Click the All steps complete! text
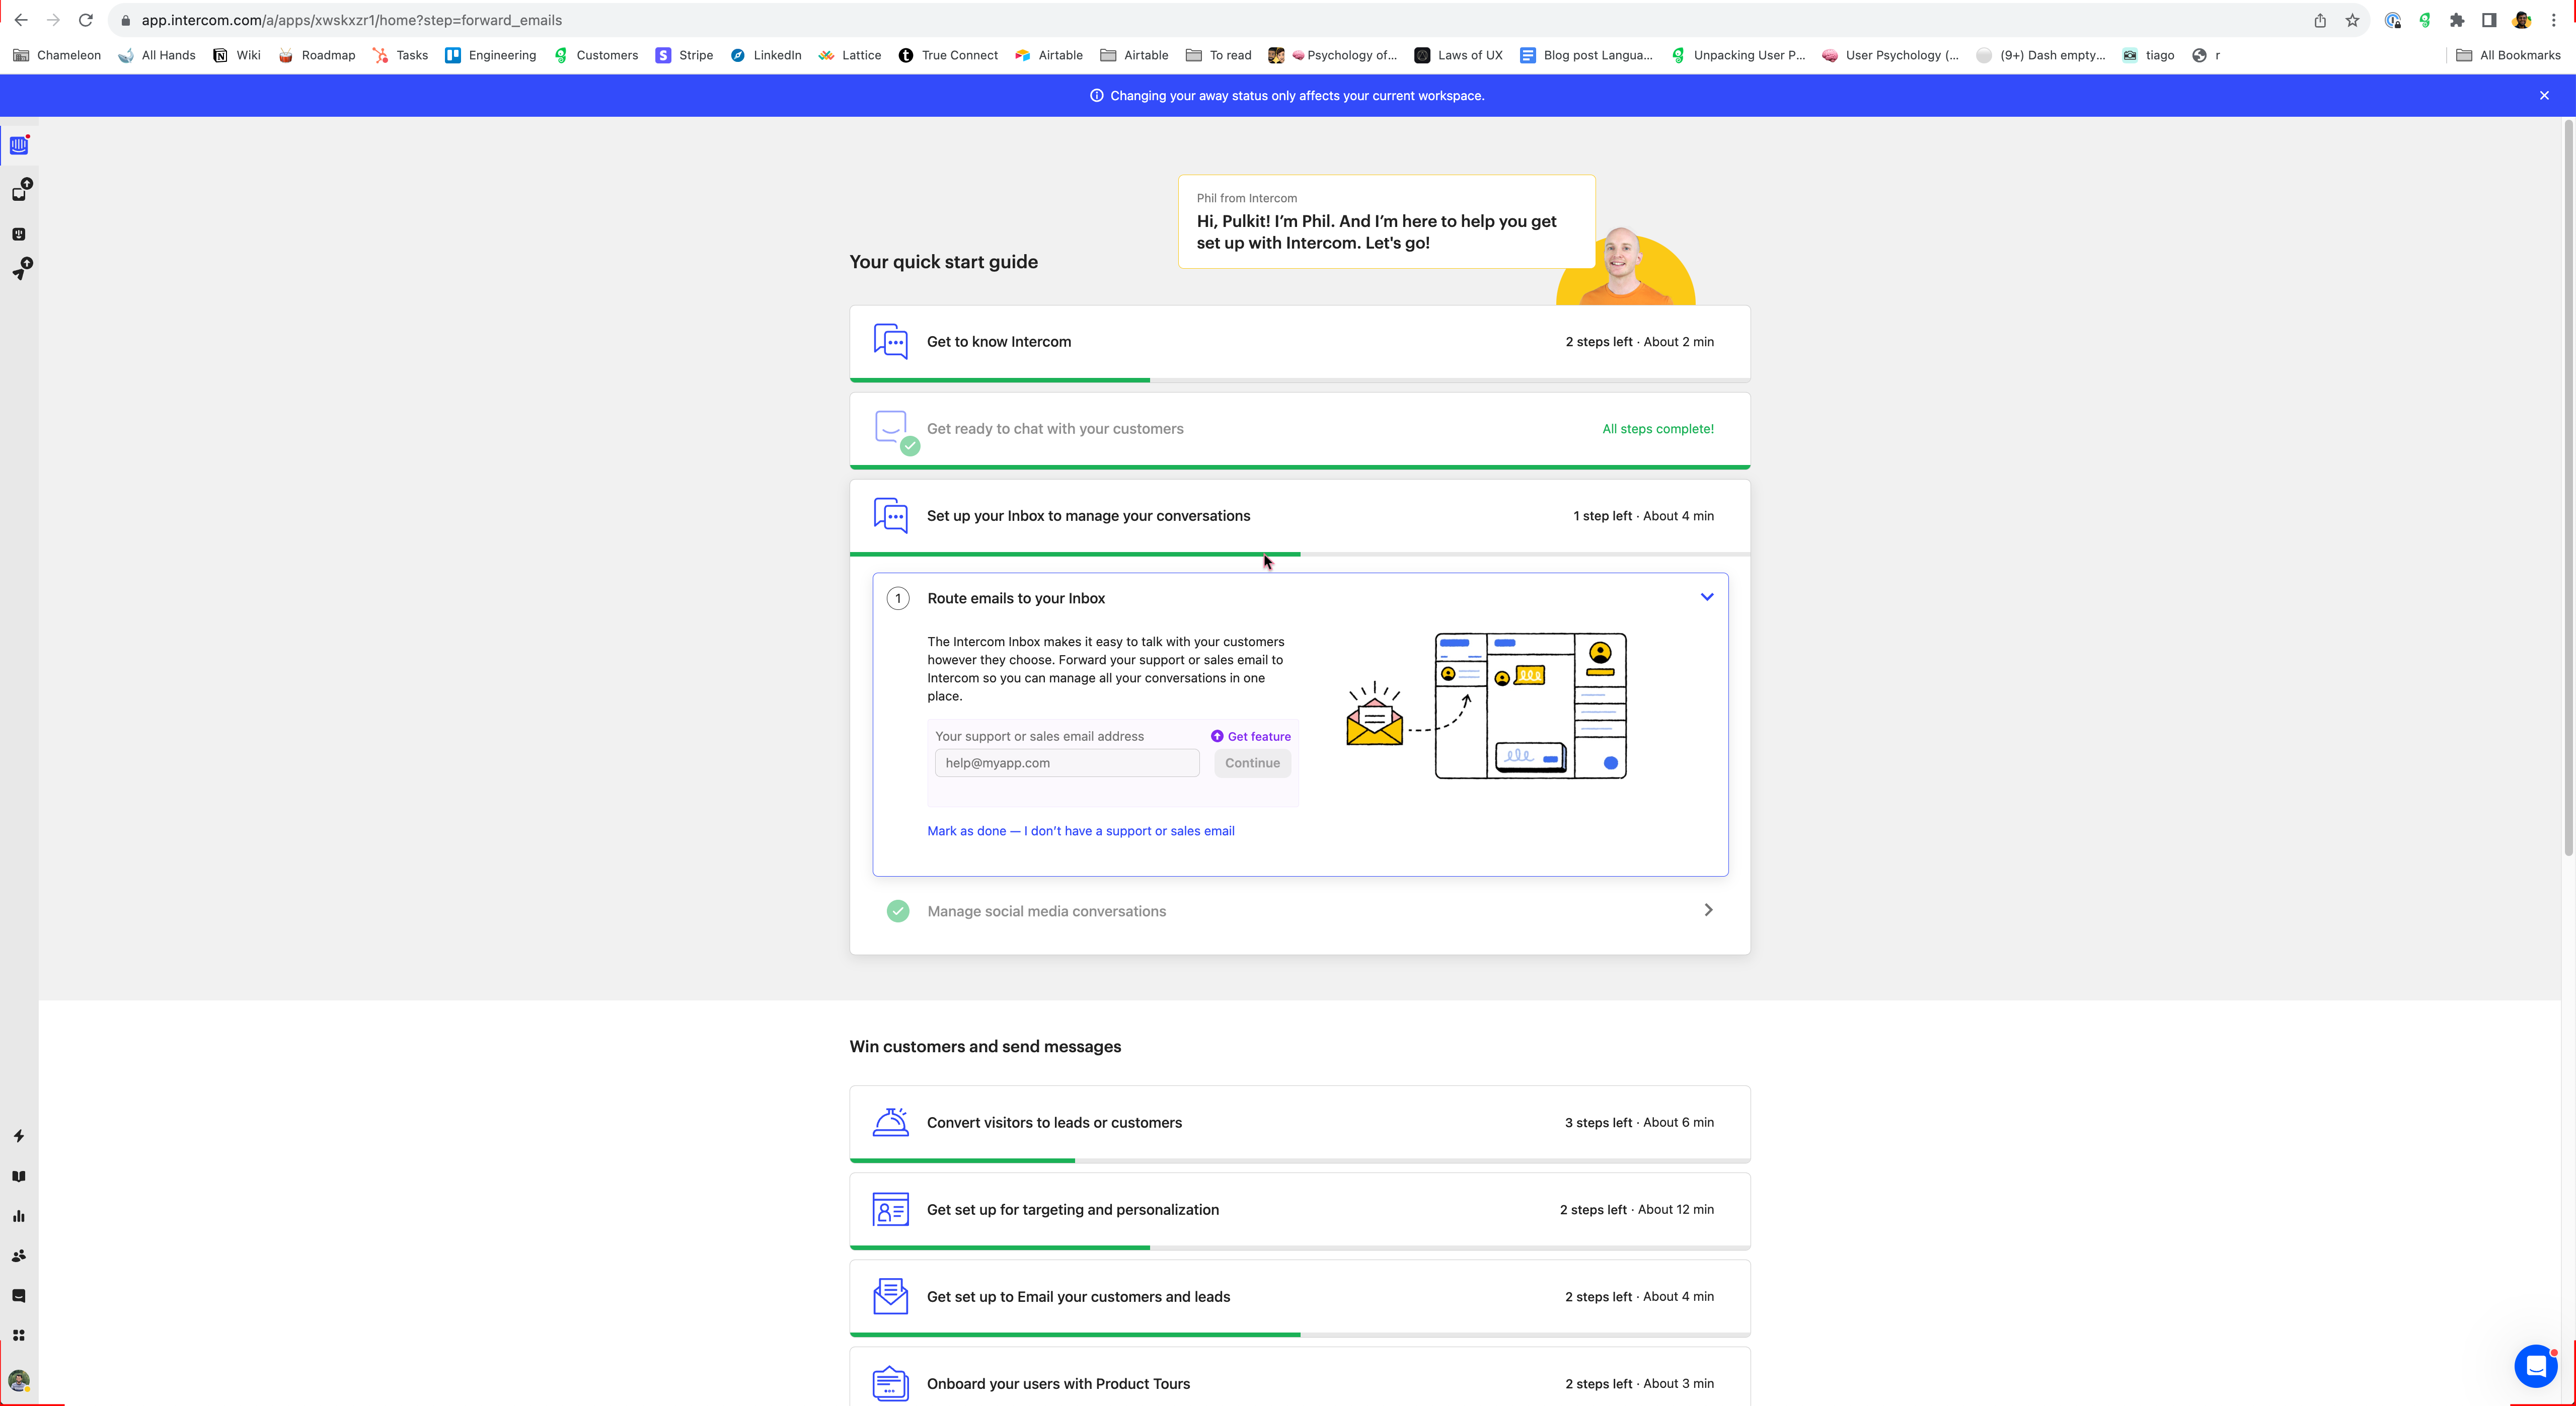Screen dimensions: 2576x1406 1658,429
